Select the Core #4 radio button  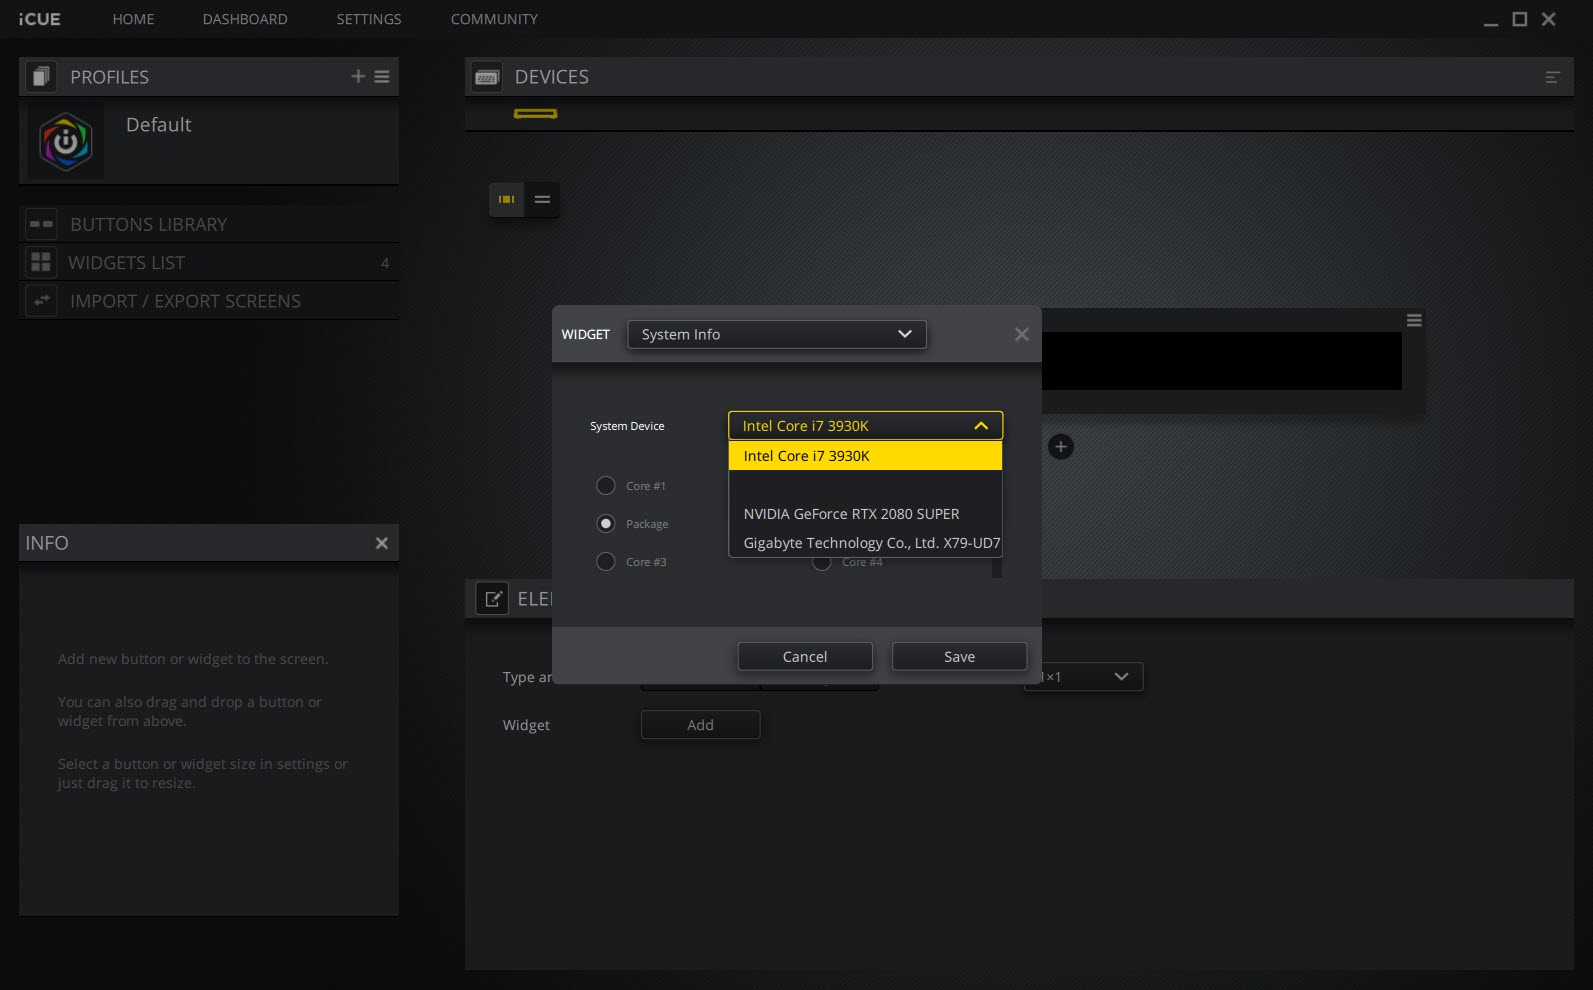pos(822,564)
